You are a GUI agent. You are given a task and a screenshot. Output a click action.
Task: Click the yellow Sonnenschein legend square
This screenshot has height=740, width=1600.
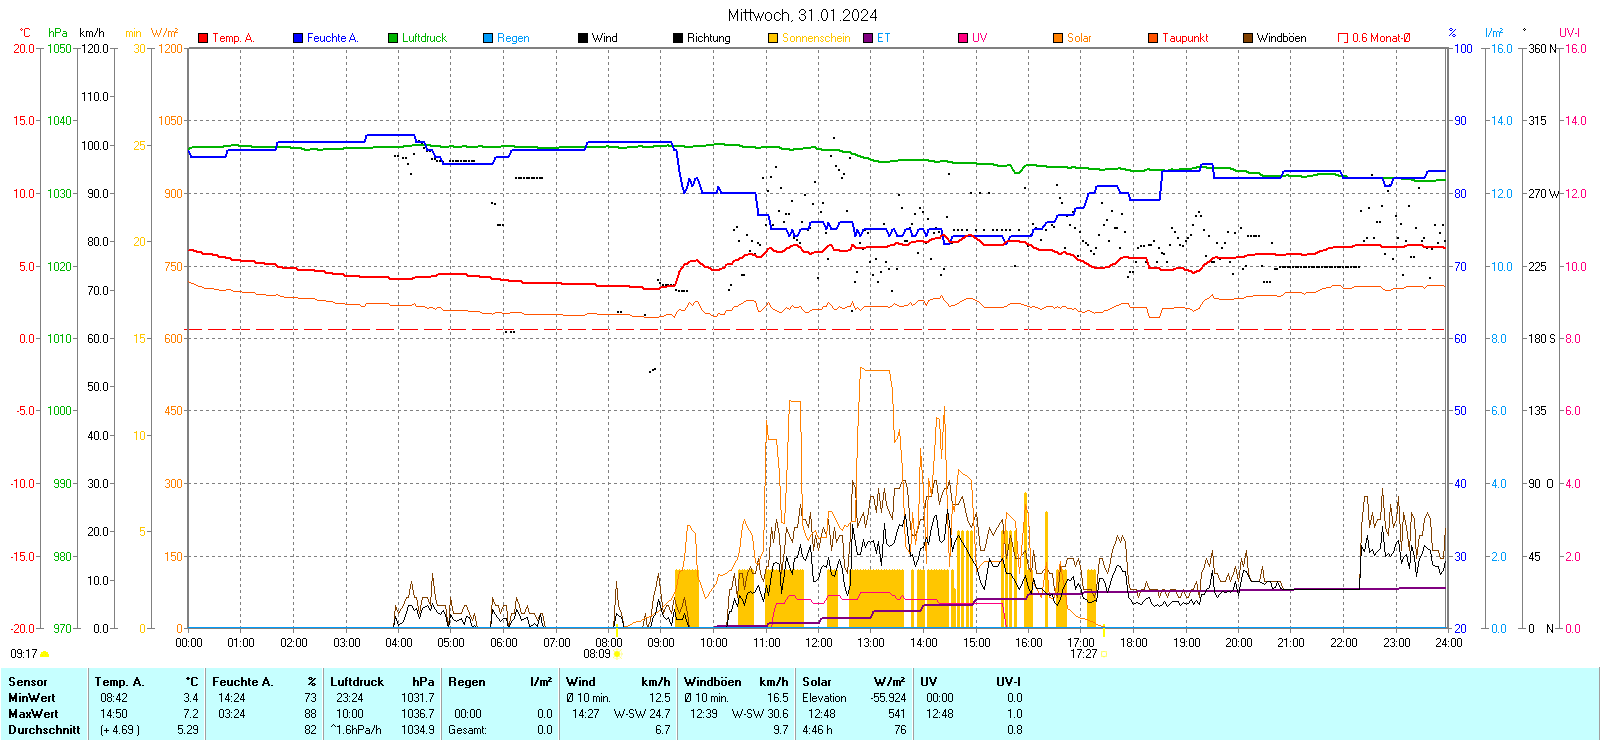pos(773,38)
